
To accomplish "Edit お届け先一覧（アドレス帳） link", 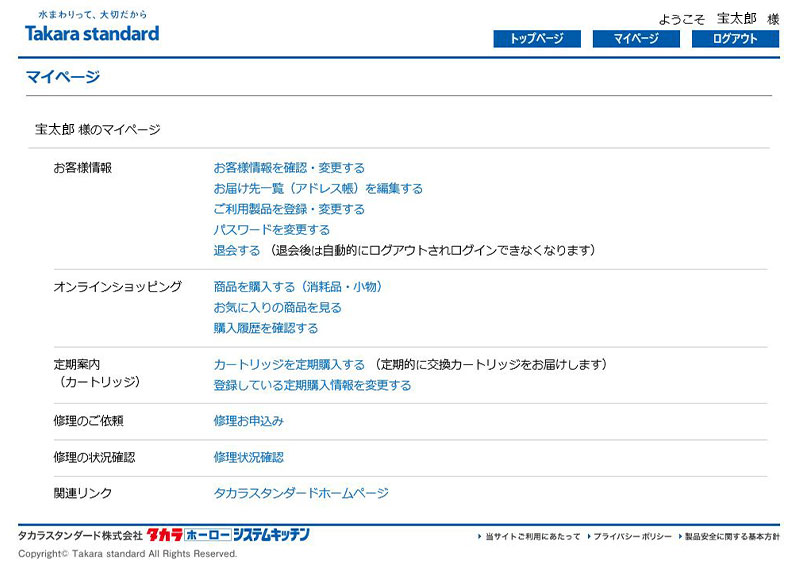I will [318, 188].
